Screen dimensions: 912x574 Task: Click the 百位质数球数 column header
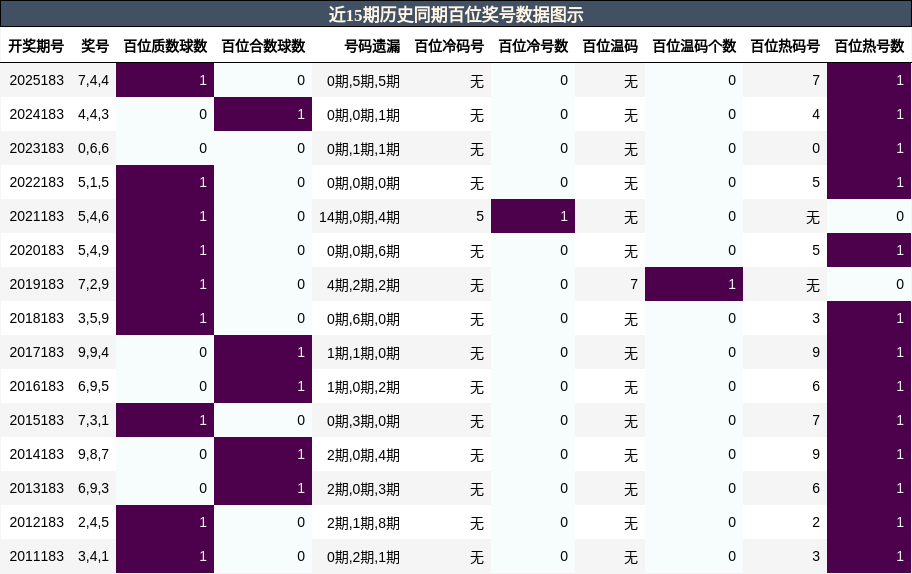pos(165,46)
